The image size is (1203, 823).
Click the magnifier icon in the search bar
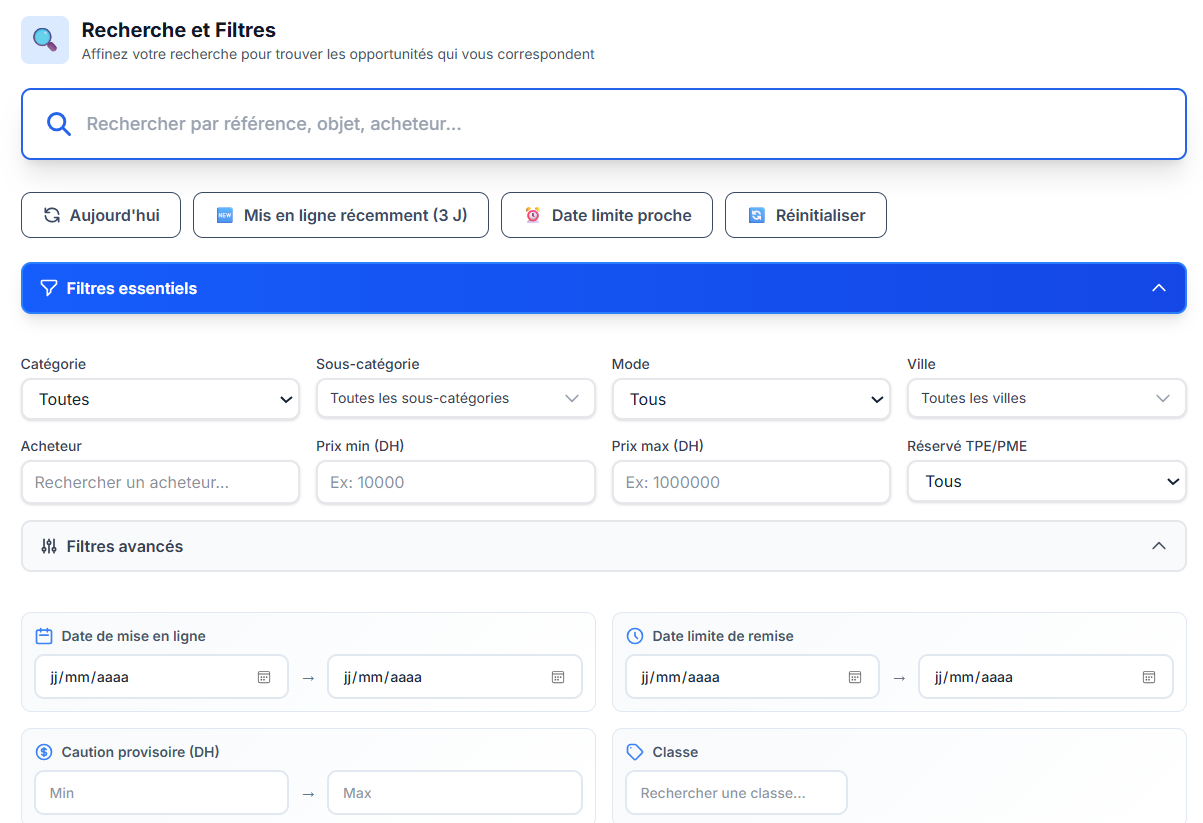pyautogui.click(x=59, y=124)
